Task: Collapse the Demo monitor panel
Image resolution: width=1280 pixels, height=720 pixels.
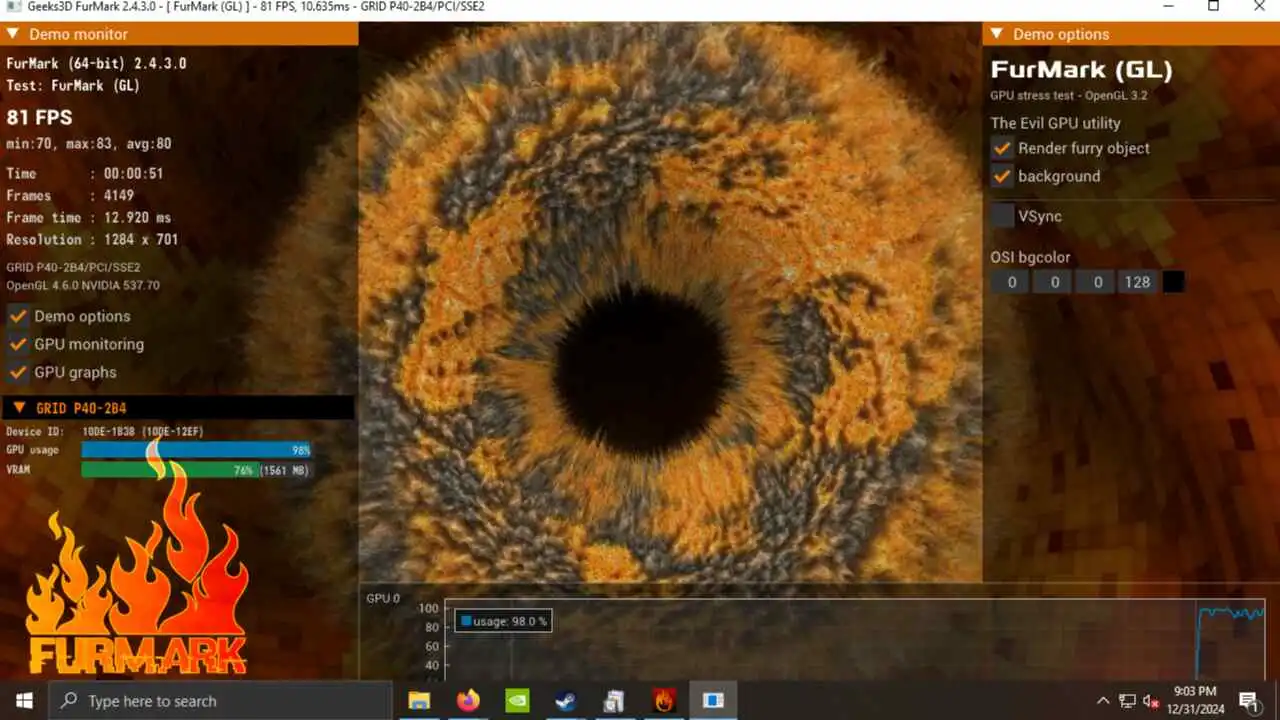Action: click(x=13, y=33)
